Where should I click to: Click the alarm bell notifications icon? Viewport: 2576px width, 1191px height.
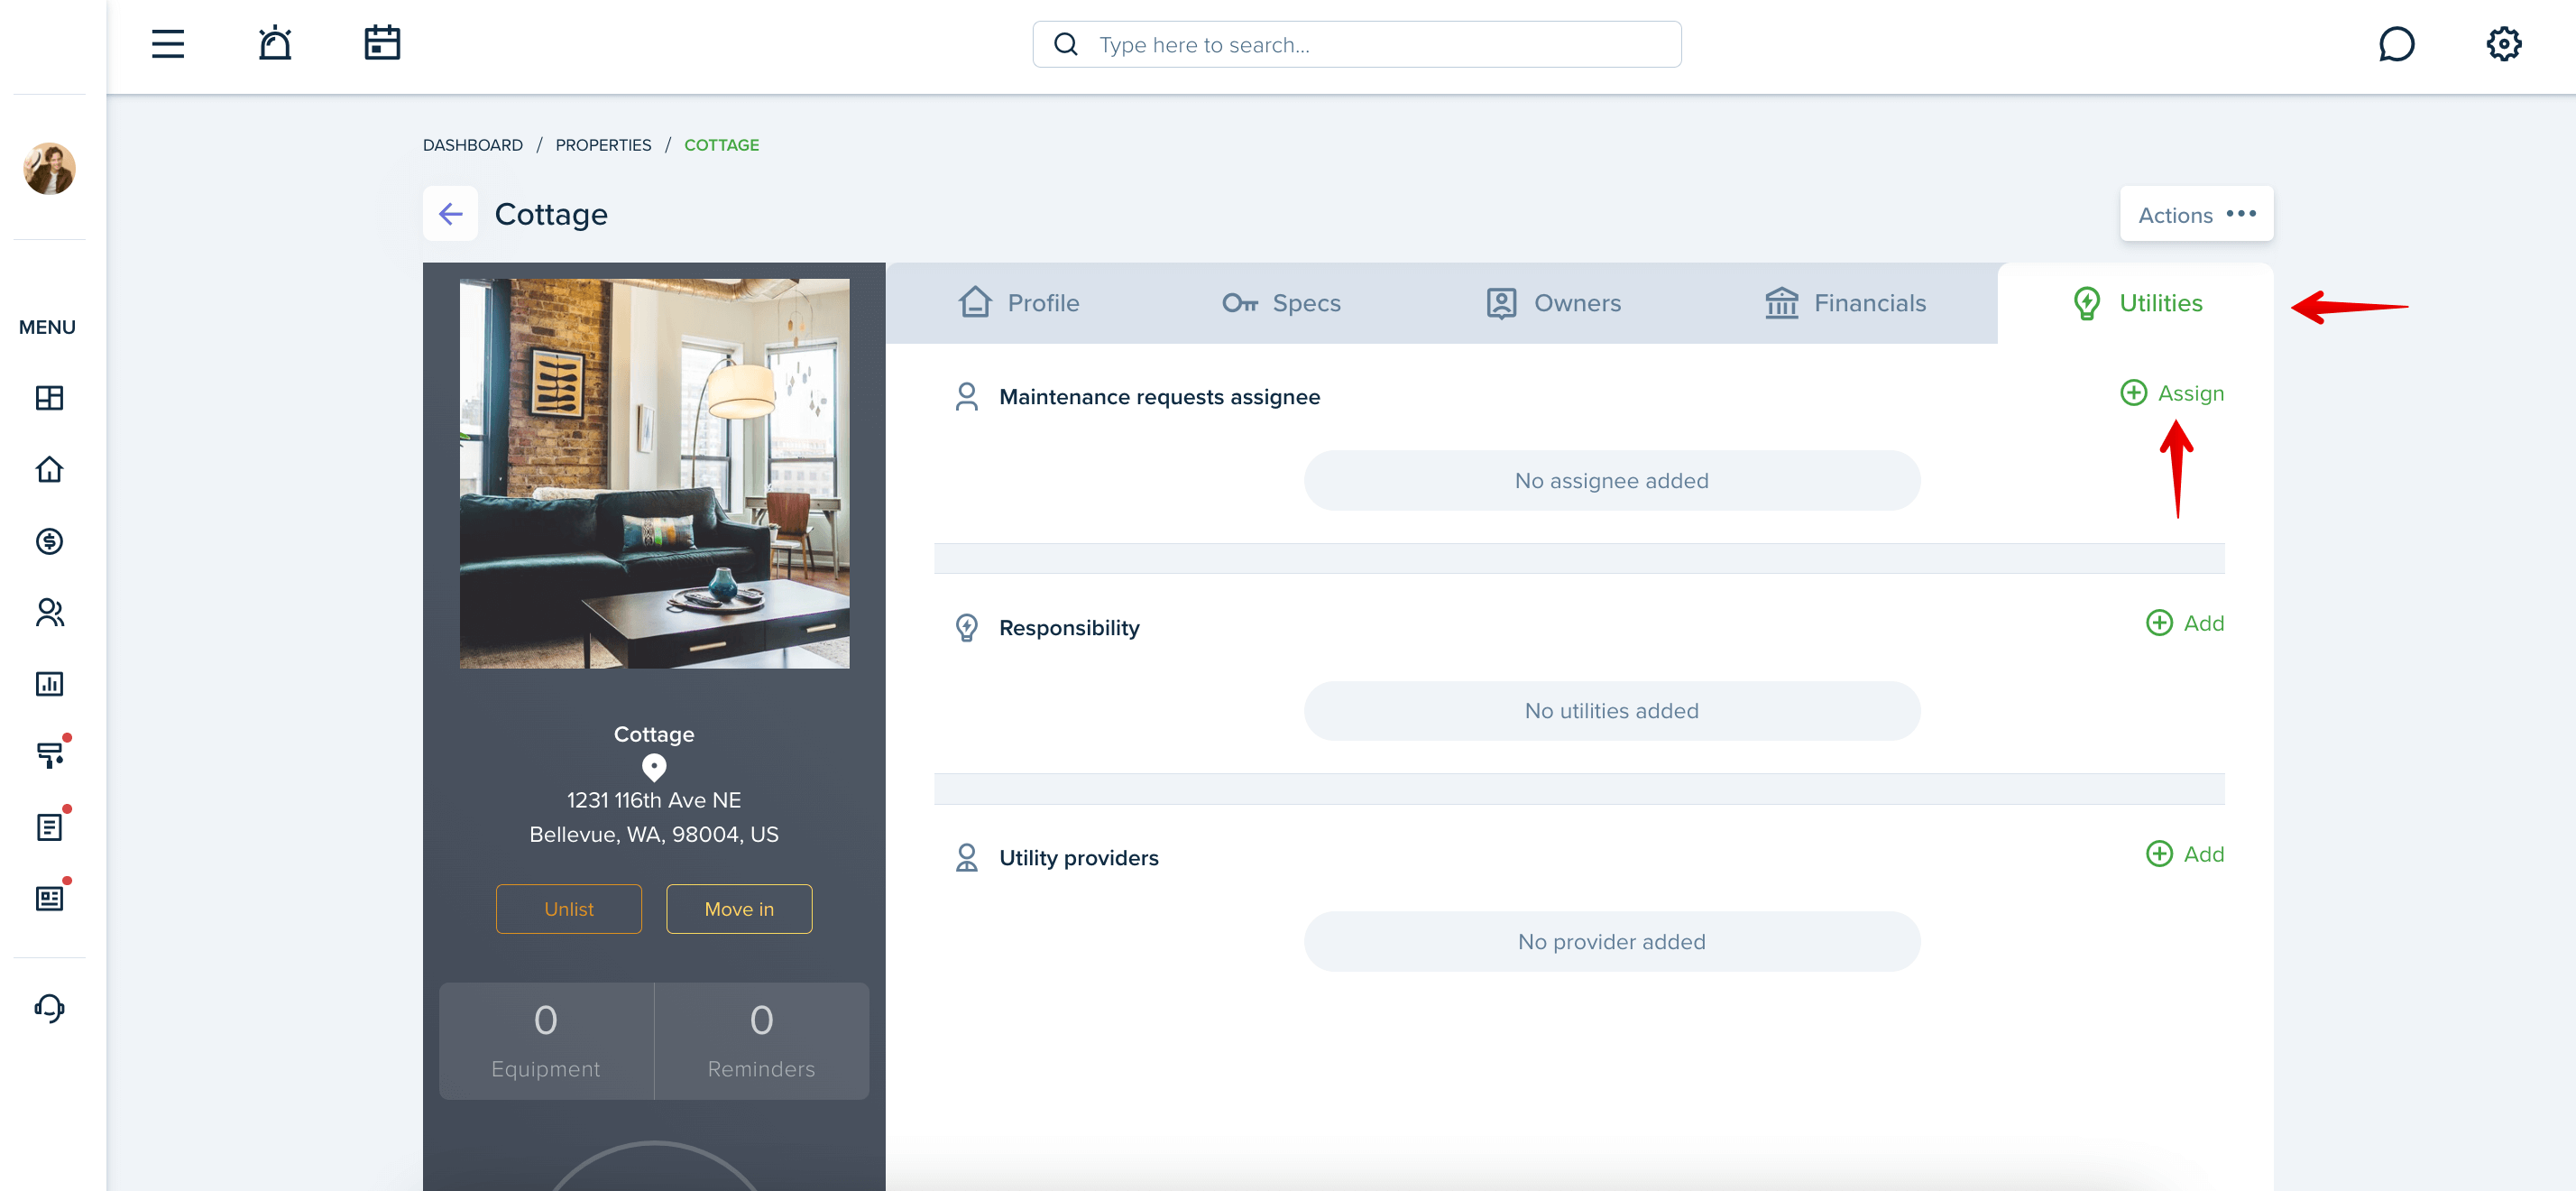click(x=275, y=44)
